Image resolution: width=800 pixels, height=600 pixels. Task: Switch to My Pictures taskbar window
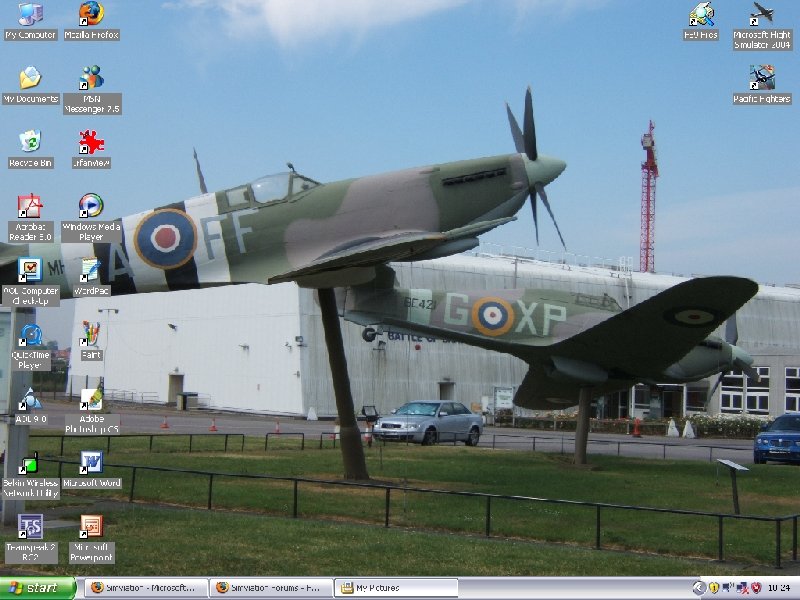pyautogui.click(x=396, y=588)
